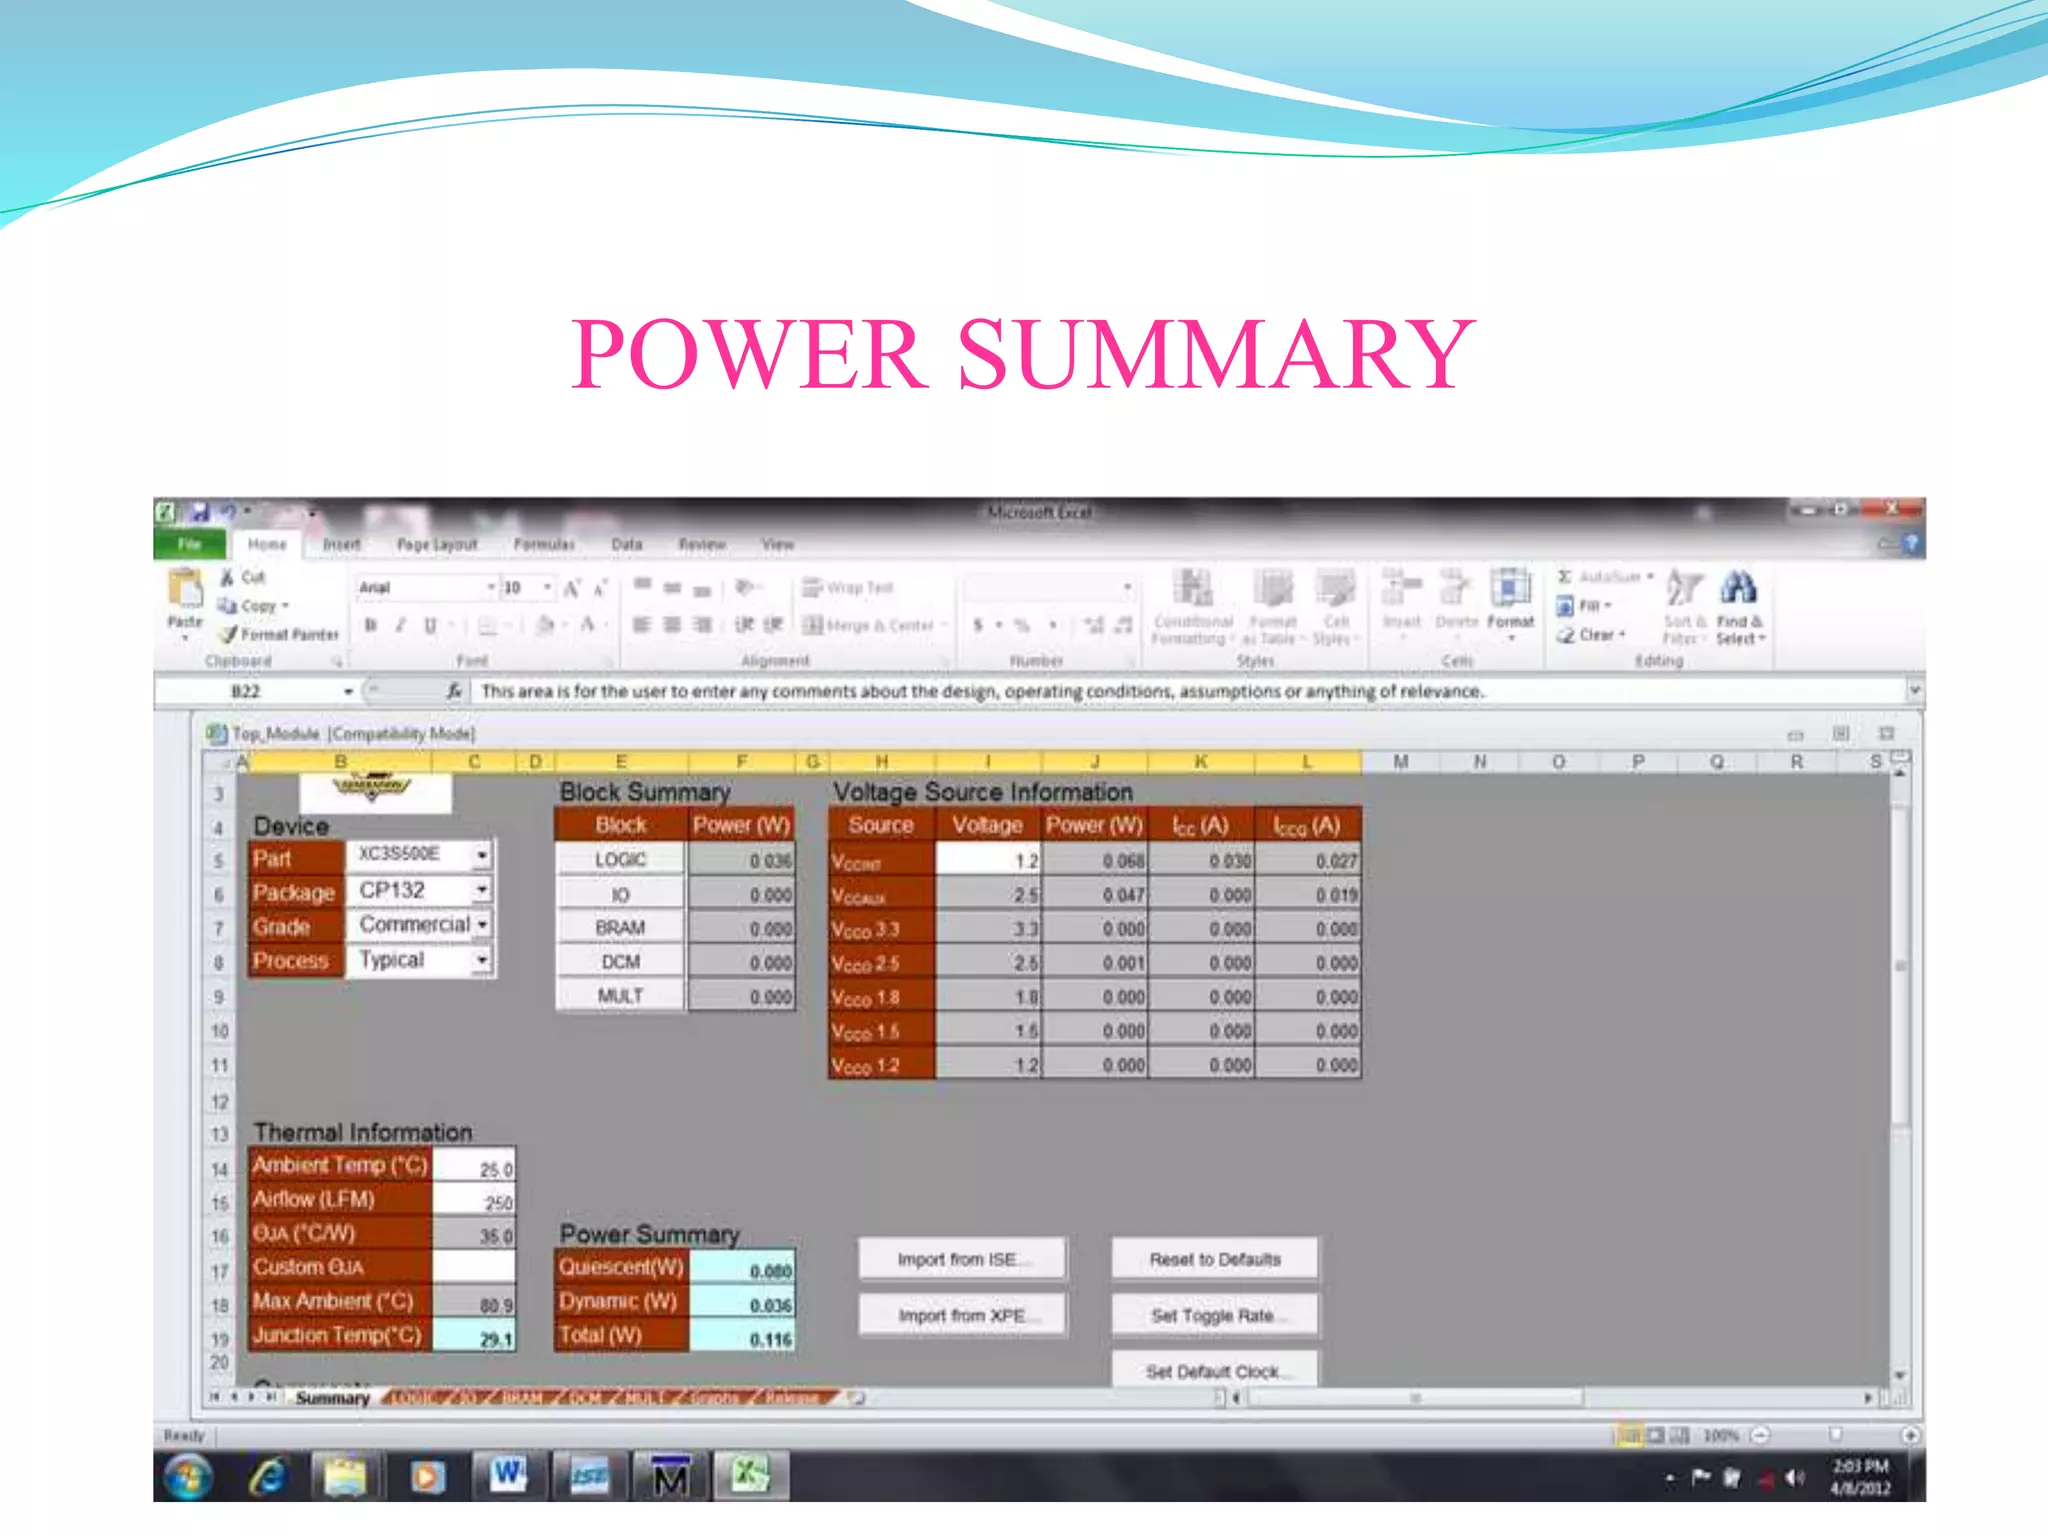Click the Increase Font Size icon
The height and width of the screenshot is (1536, 2048).
[x=571, y=588]
